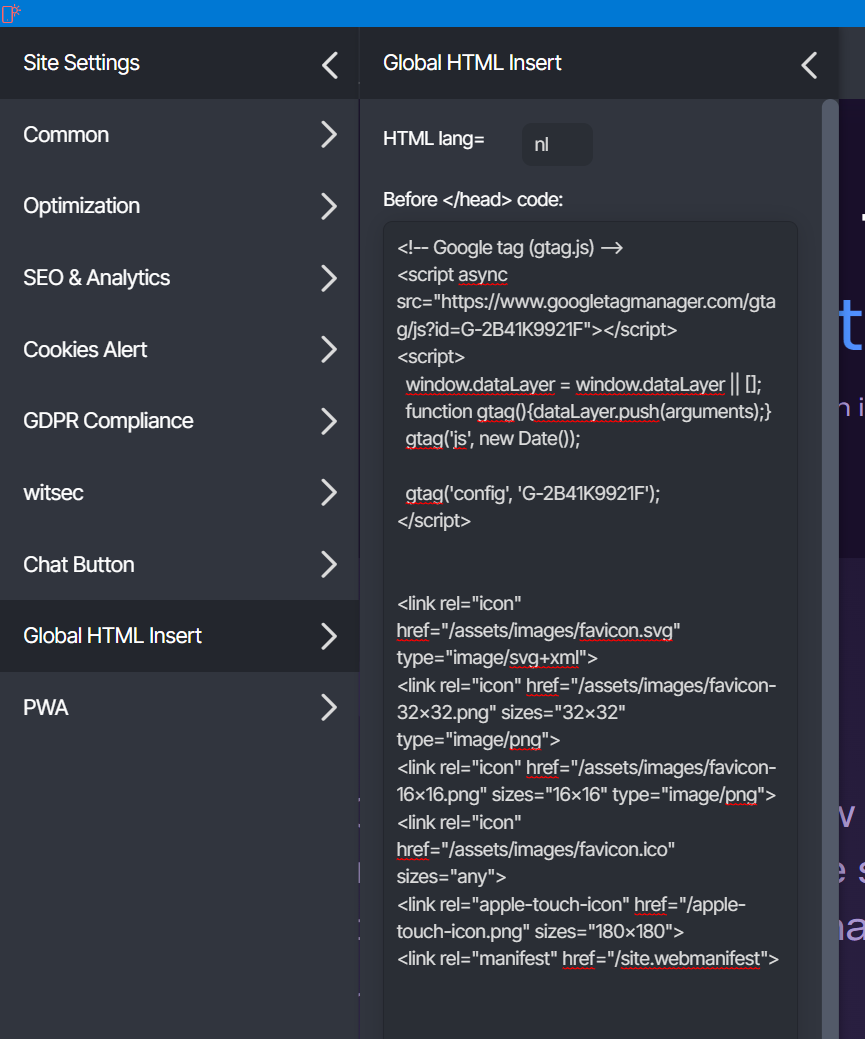Open Cookies Alert chevron arrow
The height and width of the screenshot is (1039, 865).
click(329, 350)
